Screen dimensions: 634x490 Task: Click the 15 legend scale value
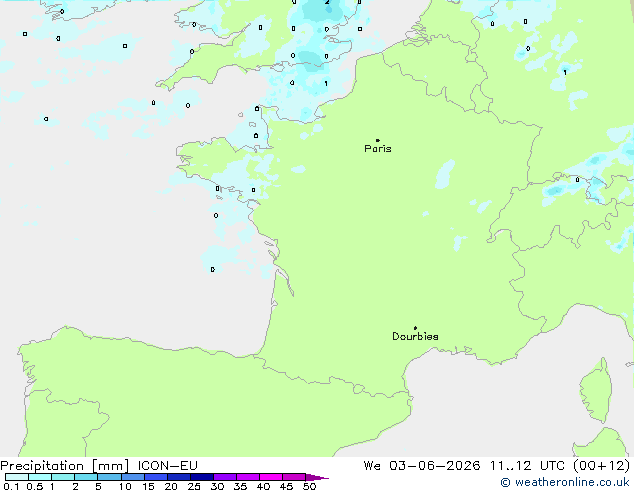tap(148, 486)
